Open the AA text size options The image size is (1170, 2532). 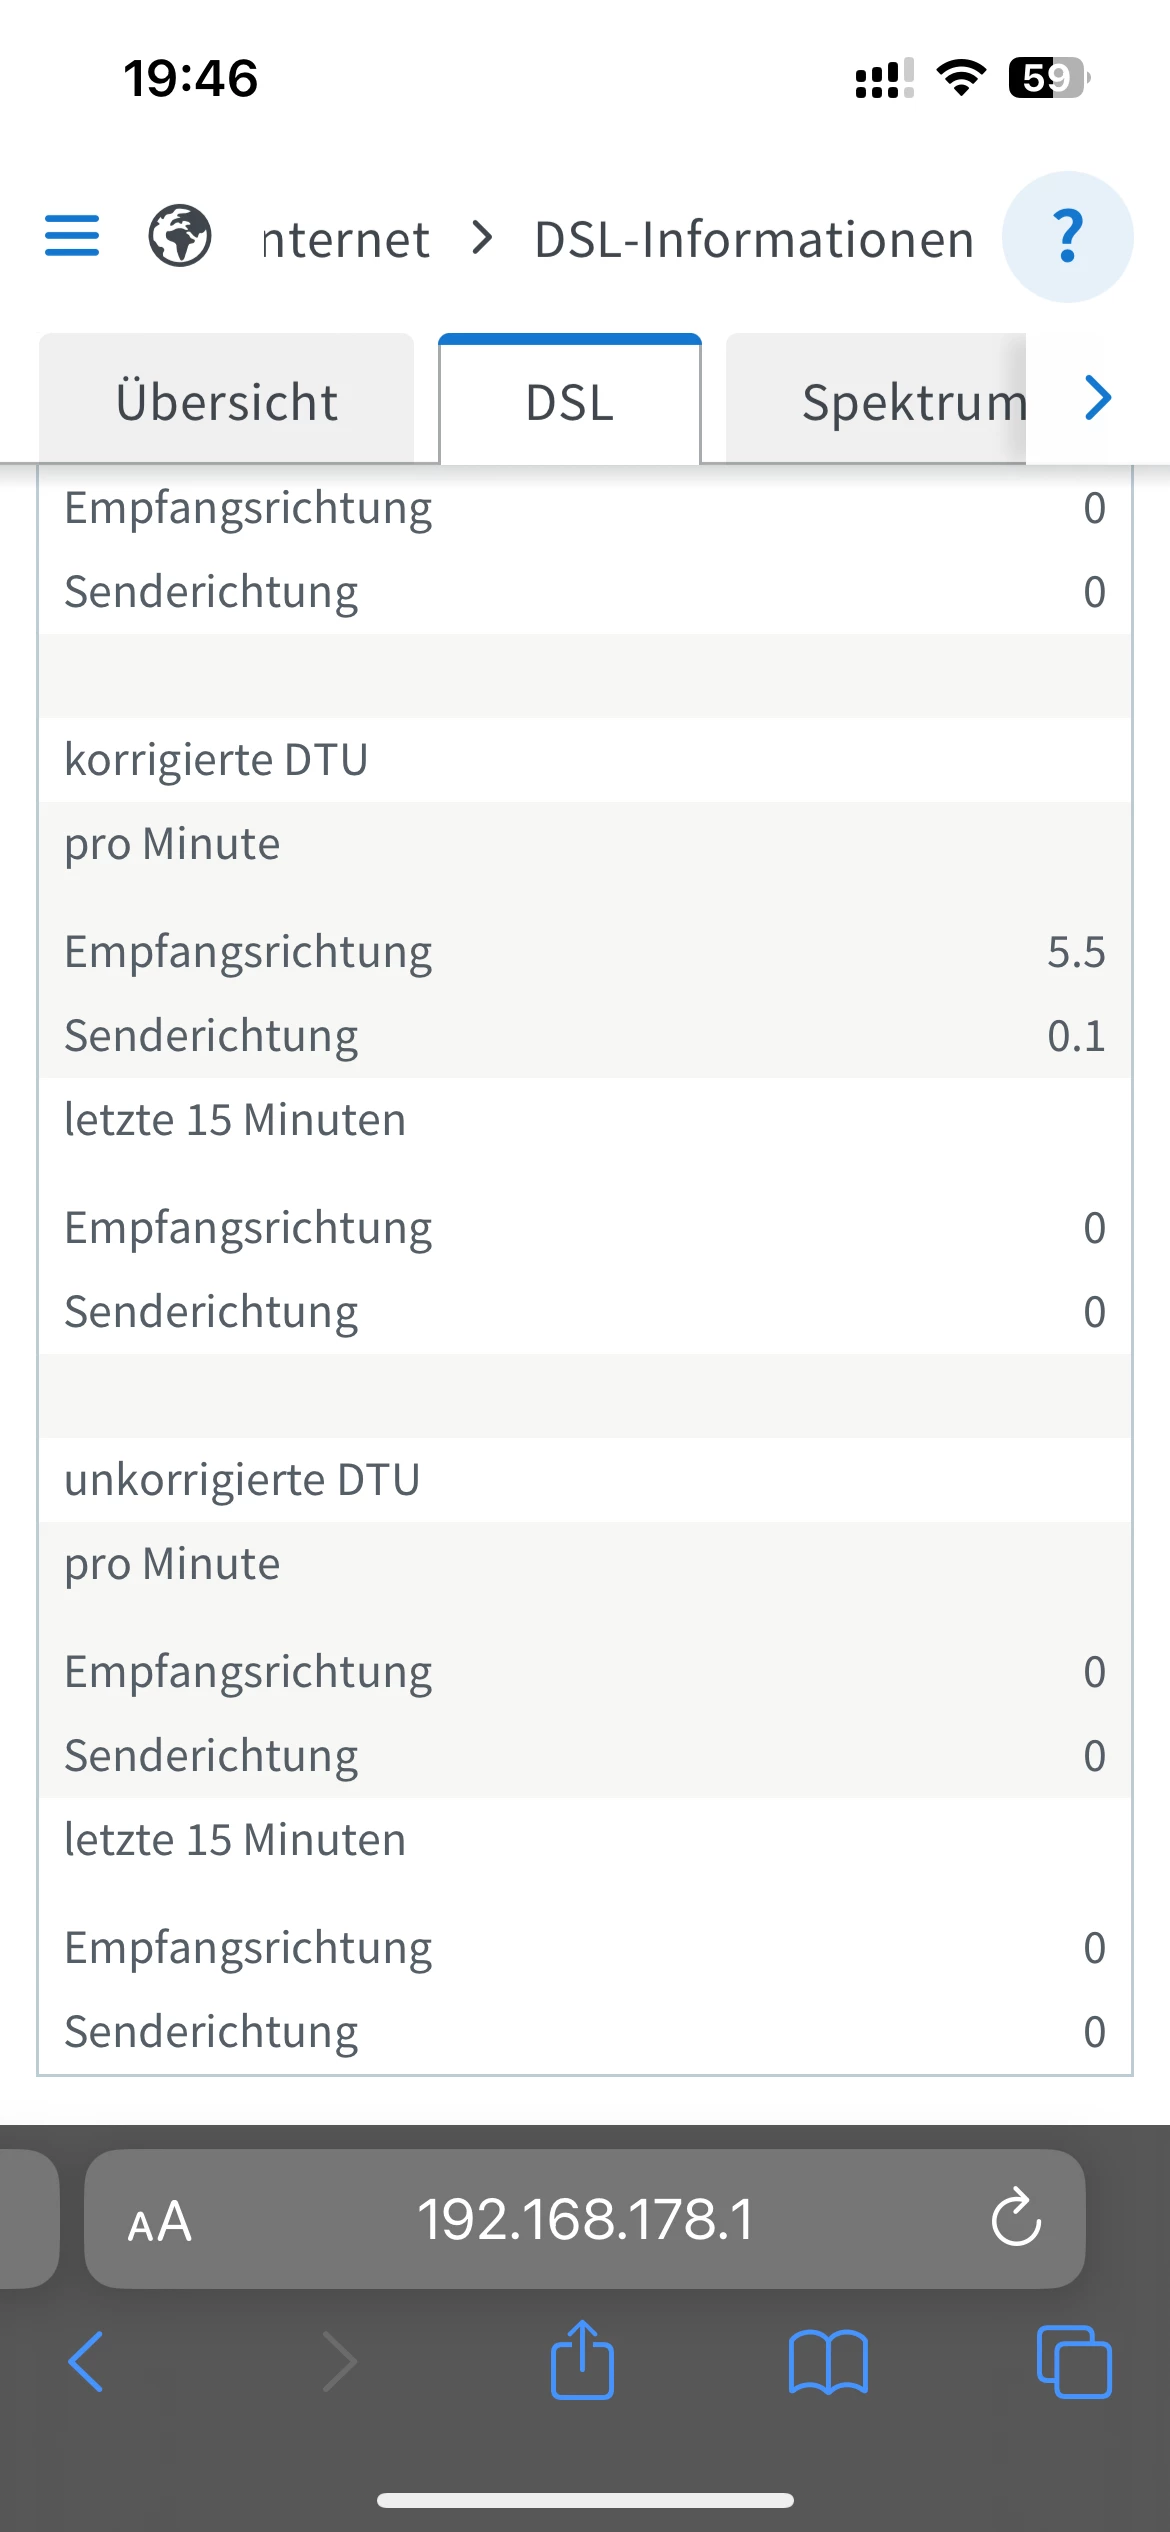tap(159, 2220)
